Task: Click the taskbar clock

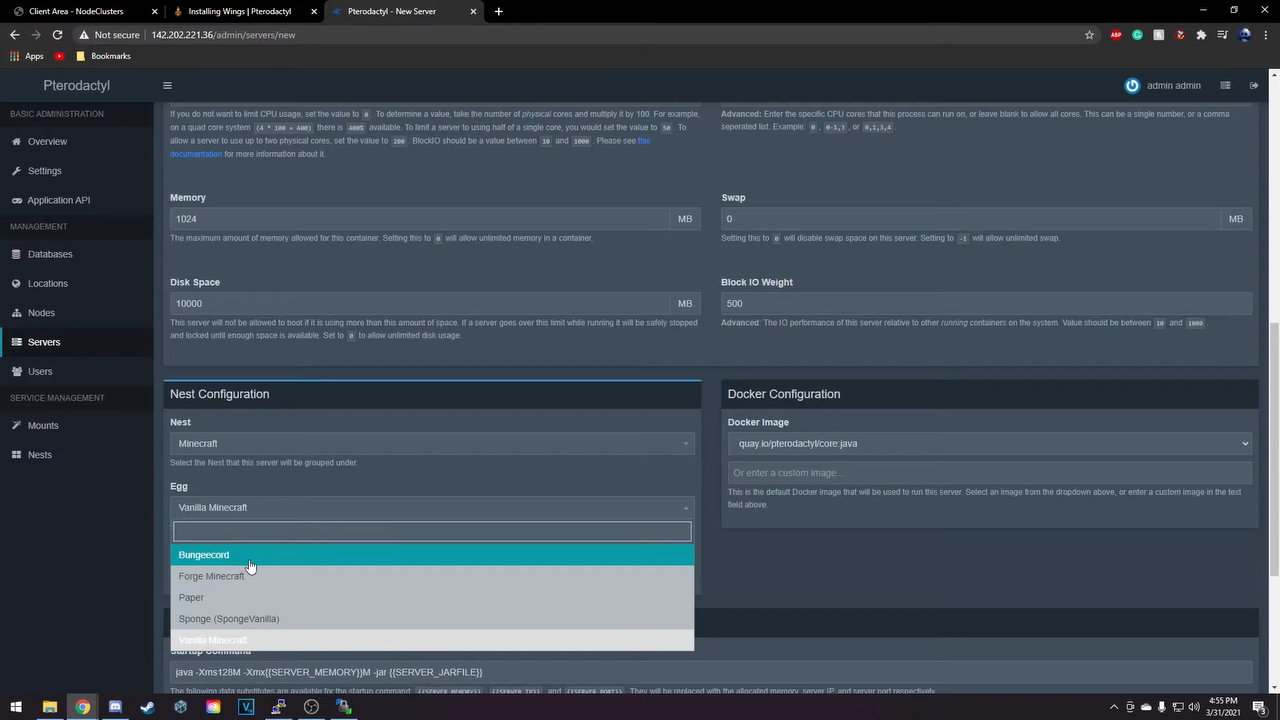Action: click(x=1223, y=707)
